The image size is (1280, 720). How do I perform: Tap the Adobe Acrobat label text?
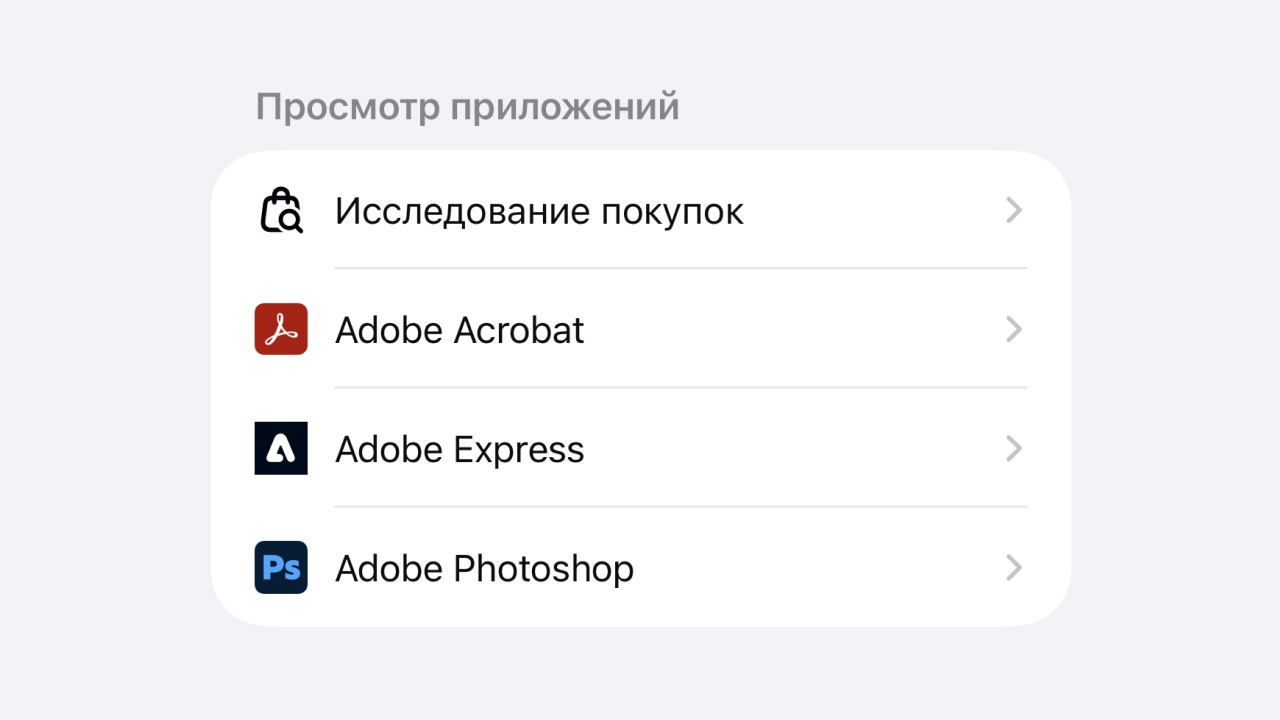(x=459, y=329)
